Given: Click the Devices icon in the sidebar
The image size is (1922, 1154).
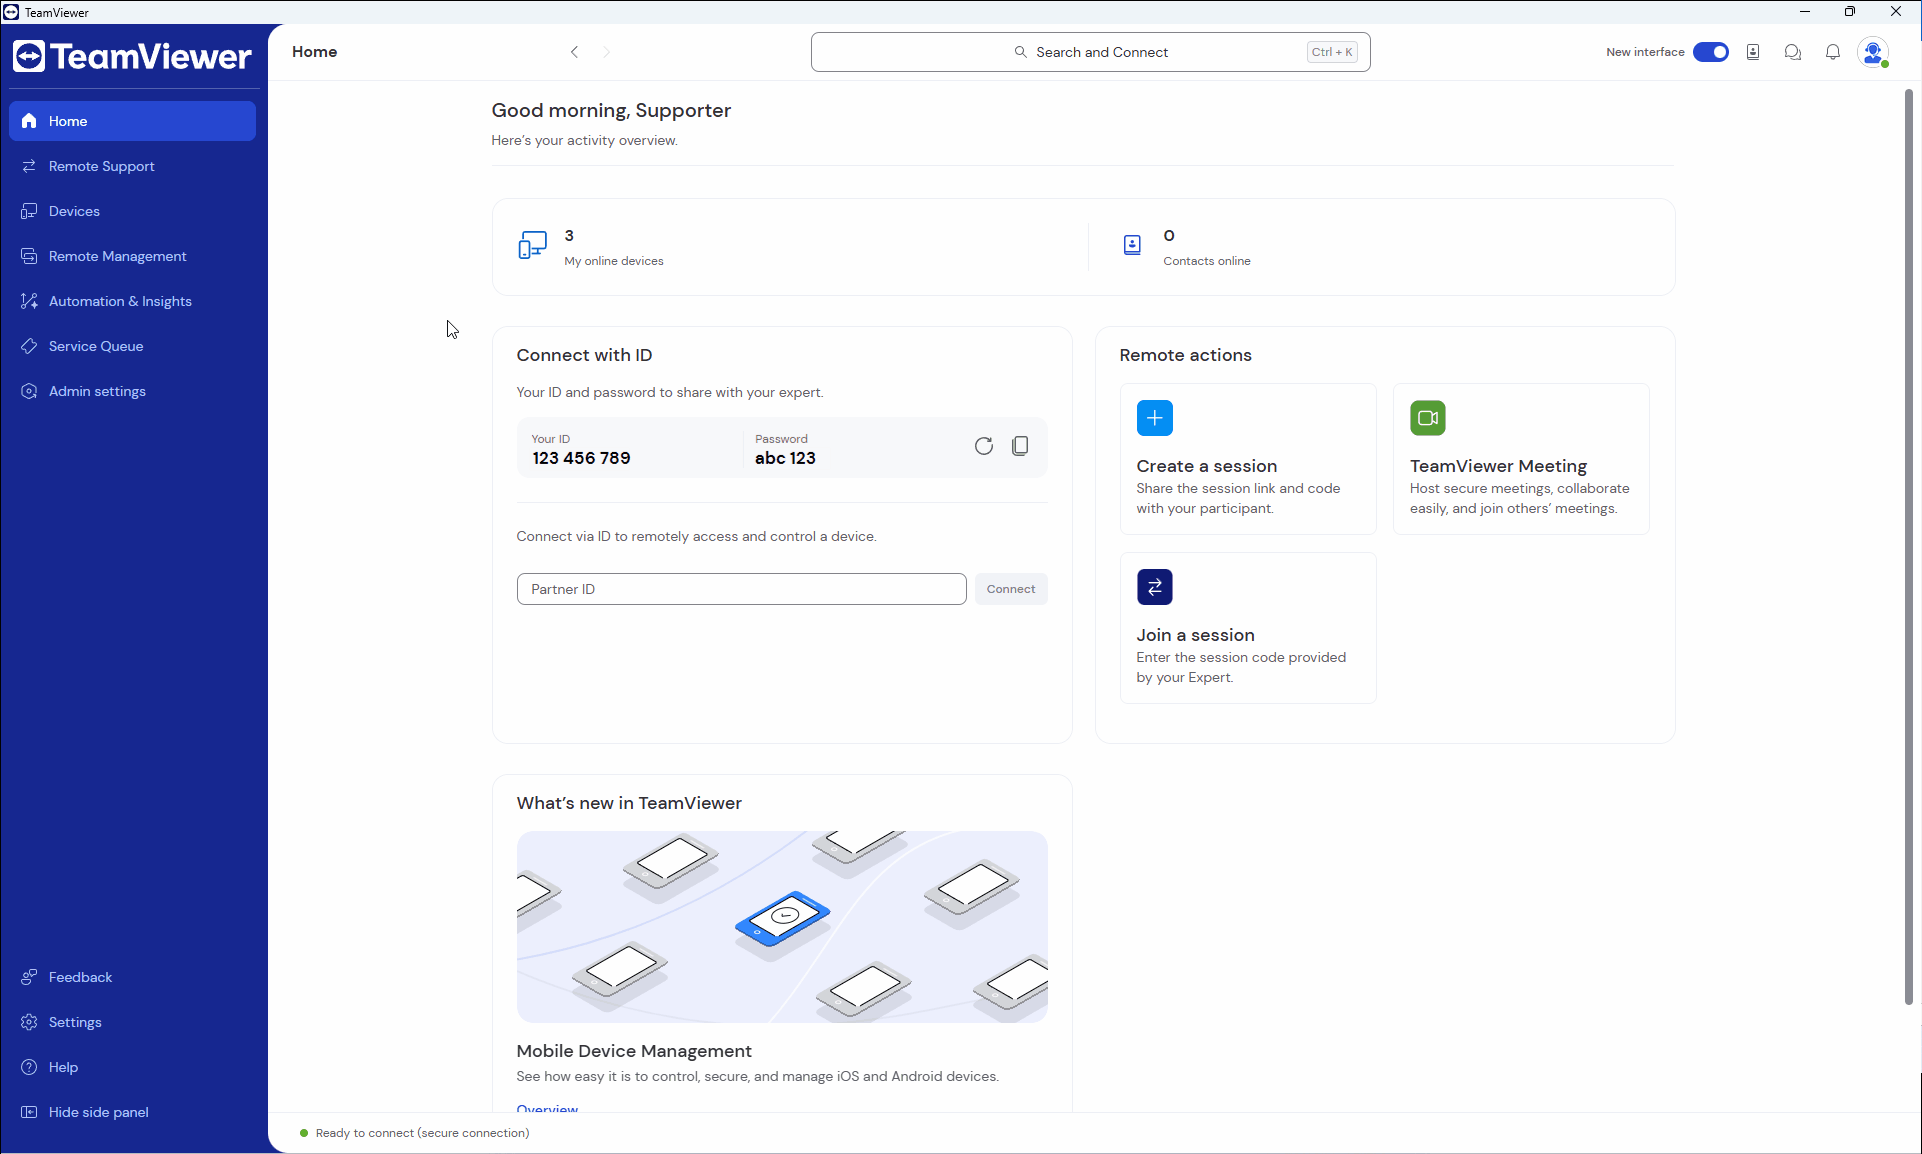Looking at the screenshot, I should tap(29, 211).
